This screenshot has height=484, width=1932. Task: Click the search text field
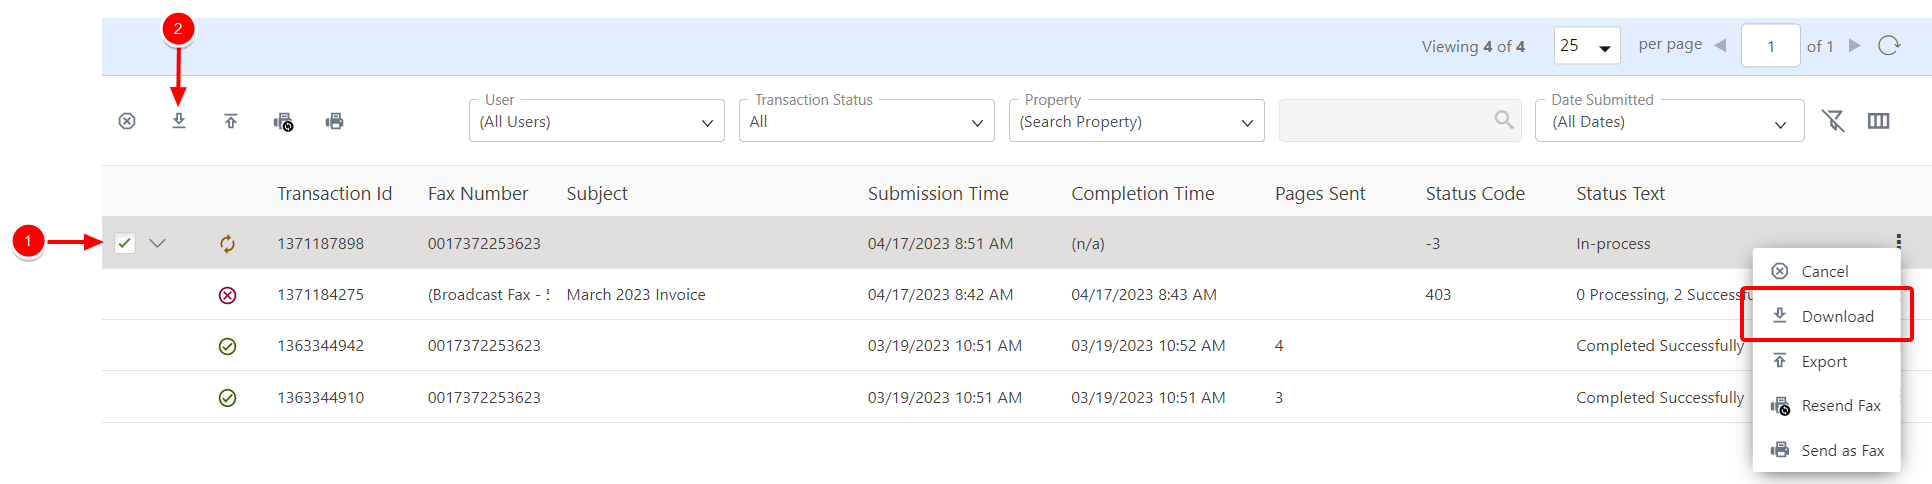pos(1386,121)
